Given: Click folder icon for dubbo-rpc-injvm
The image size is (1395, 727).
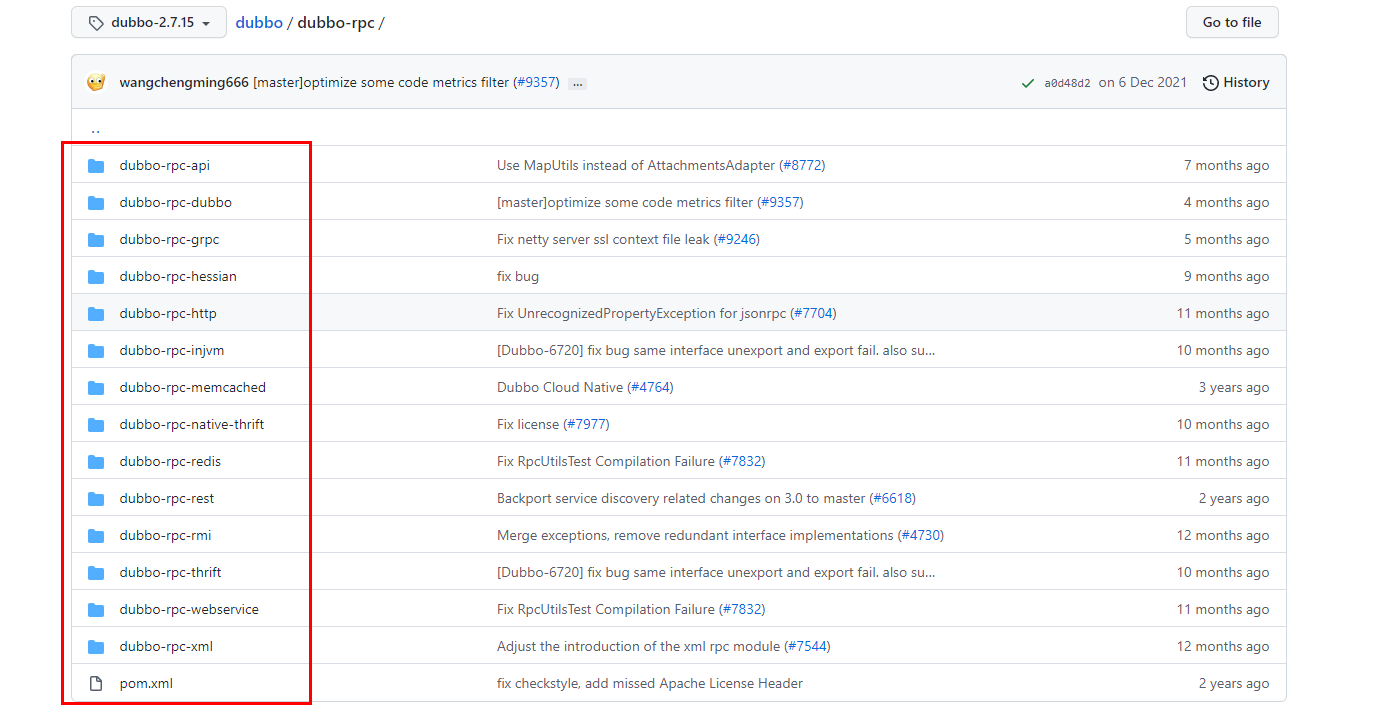Looking at the screenshot, I should (x=96, y=351).
